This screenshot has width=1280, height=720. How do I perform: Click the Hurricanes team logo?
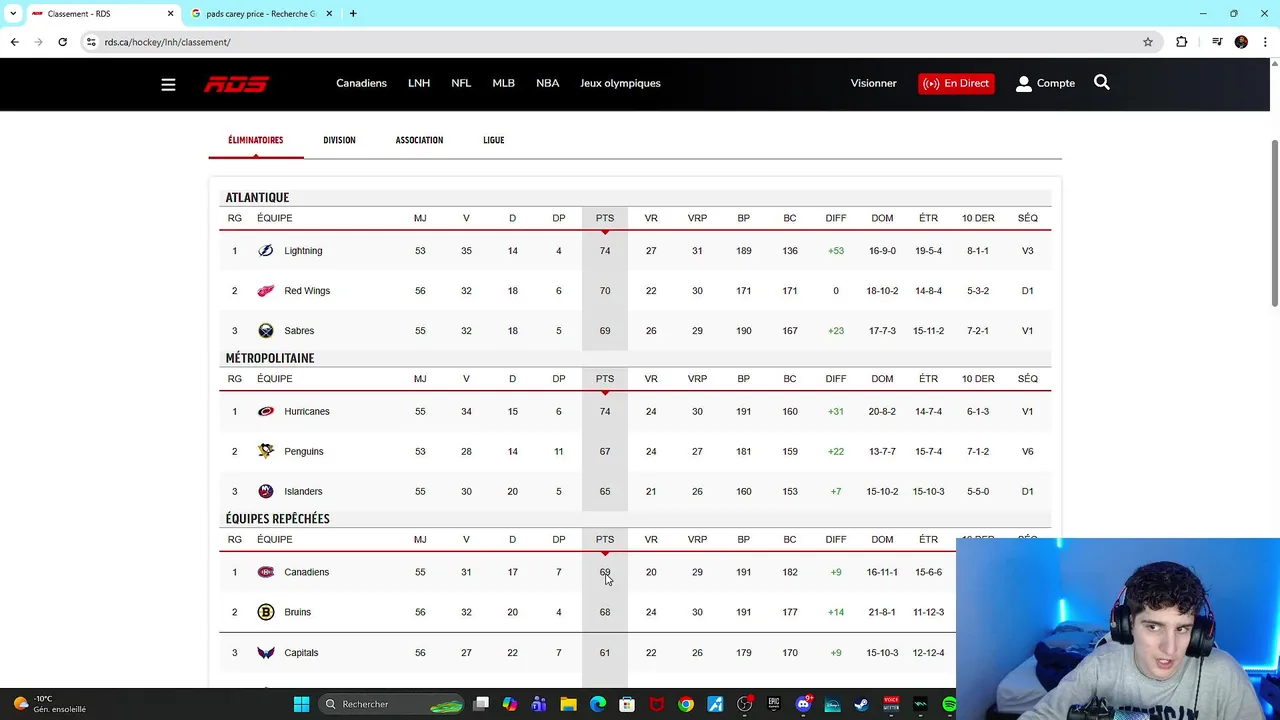coord(265,411)
